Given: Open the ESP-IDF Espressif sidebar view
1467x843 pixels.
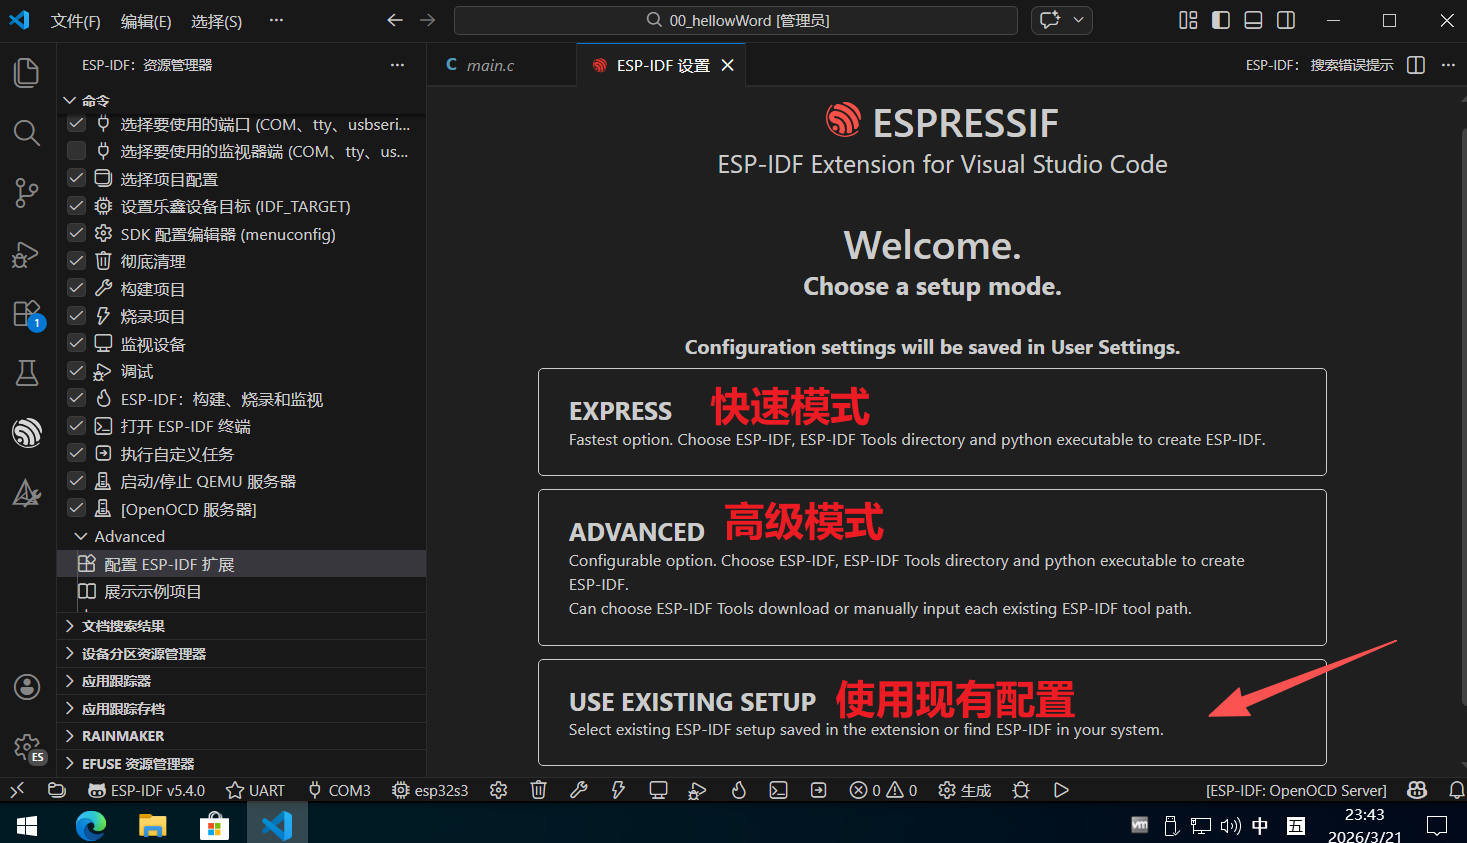Looking at the screenshot, I should (27, 433).
